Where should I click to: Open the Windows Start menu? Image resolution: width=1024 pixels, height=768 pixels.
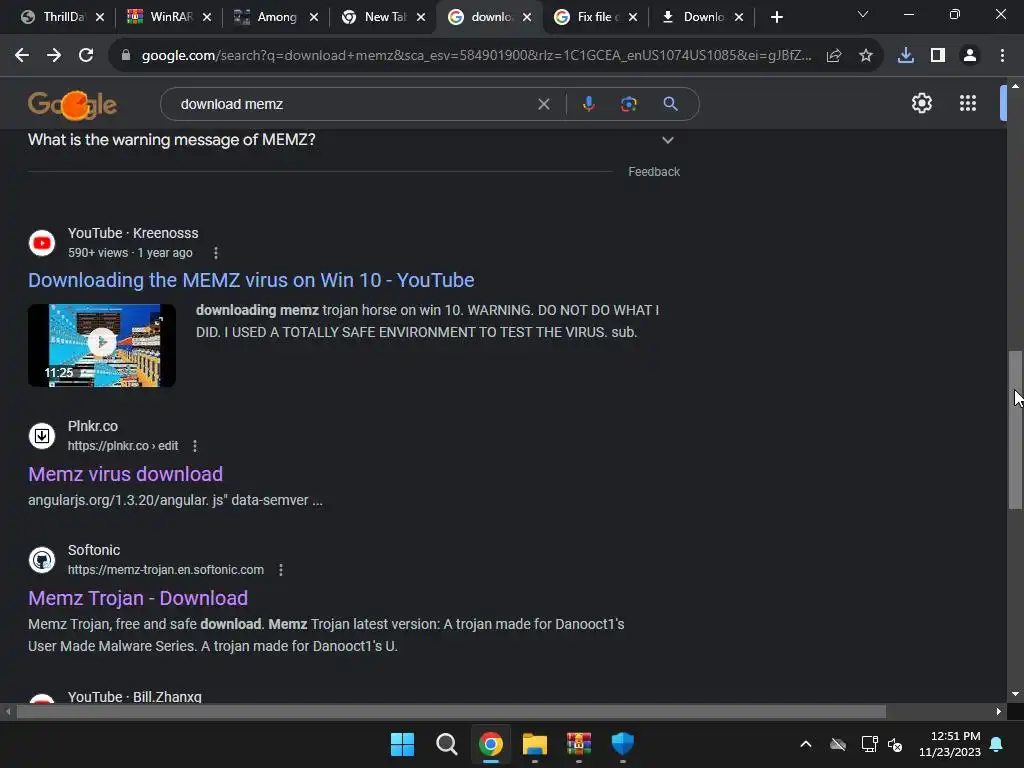point(402,744)
